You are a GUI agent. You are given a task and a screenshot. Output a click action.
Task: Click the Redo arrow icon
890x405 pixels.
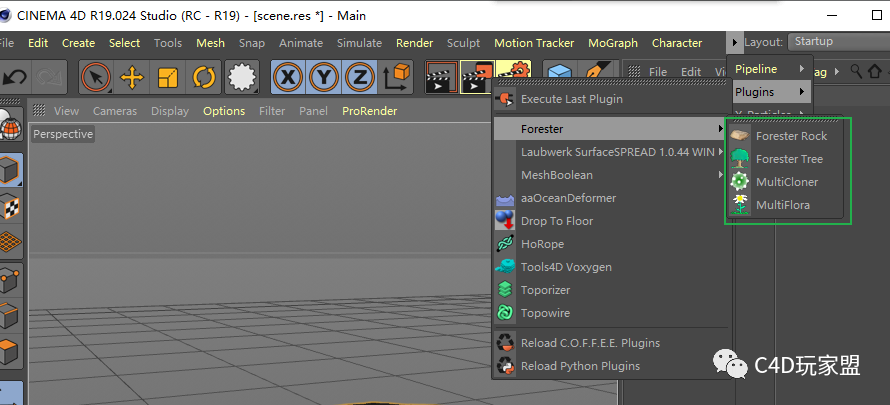(x=48, y=77)
